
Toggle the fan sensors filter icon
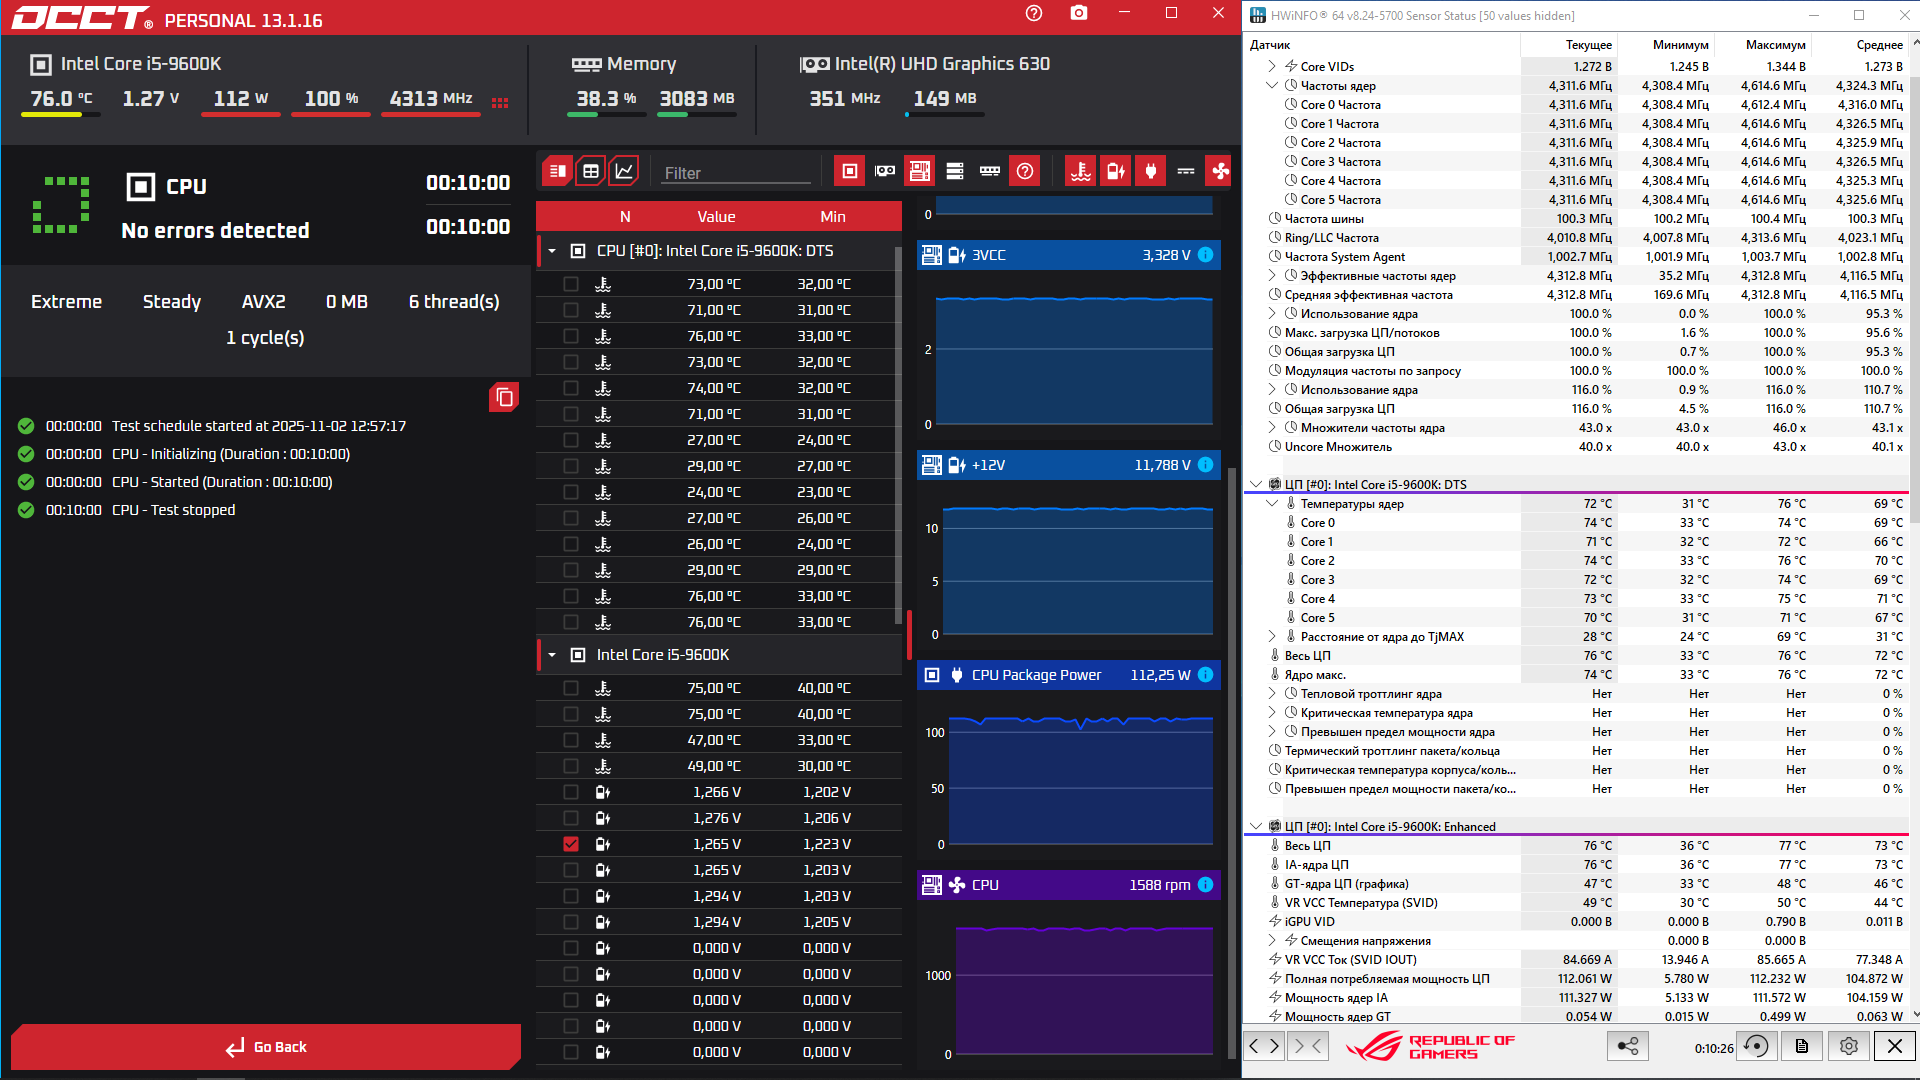[x=1220, y=171]
